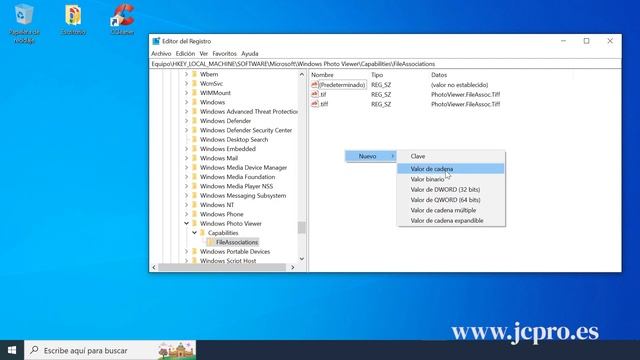Click the registry path address bar

point(385,64)
